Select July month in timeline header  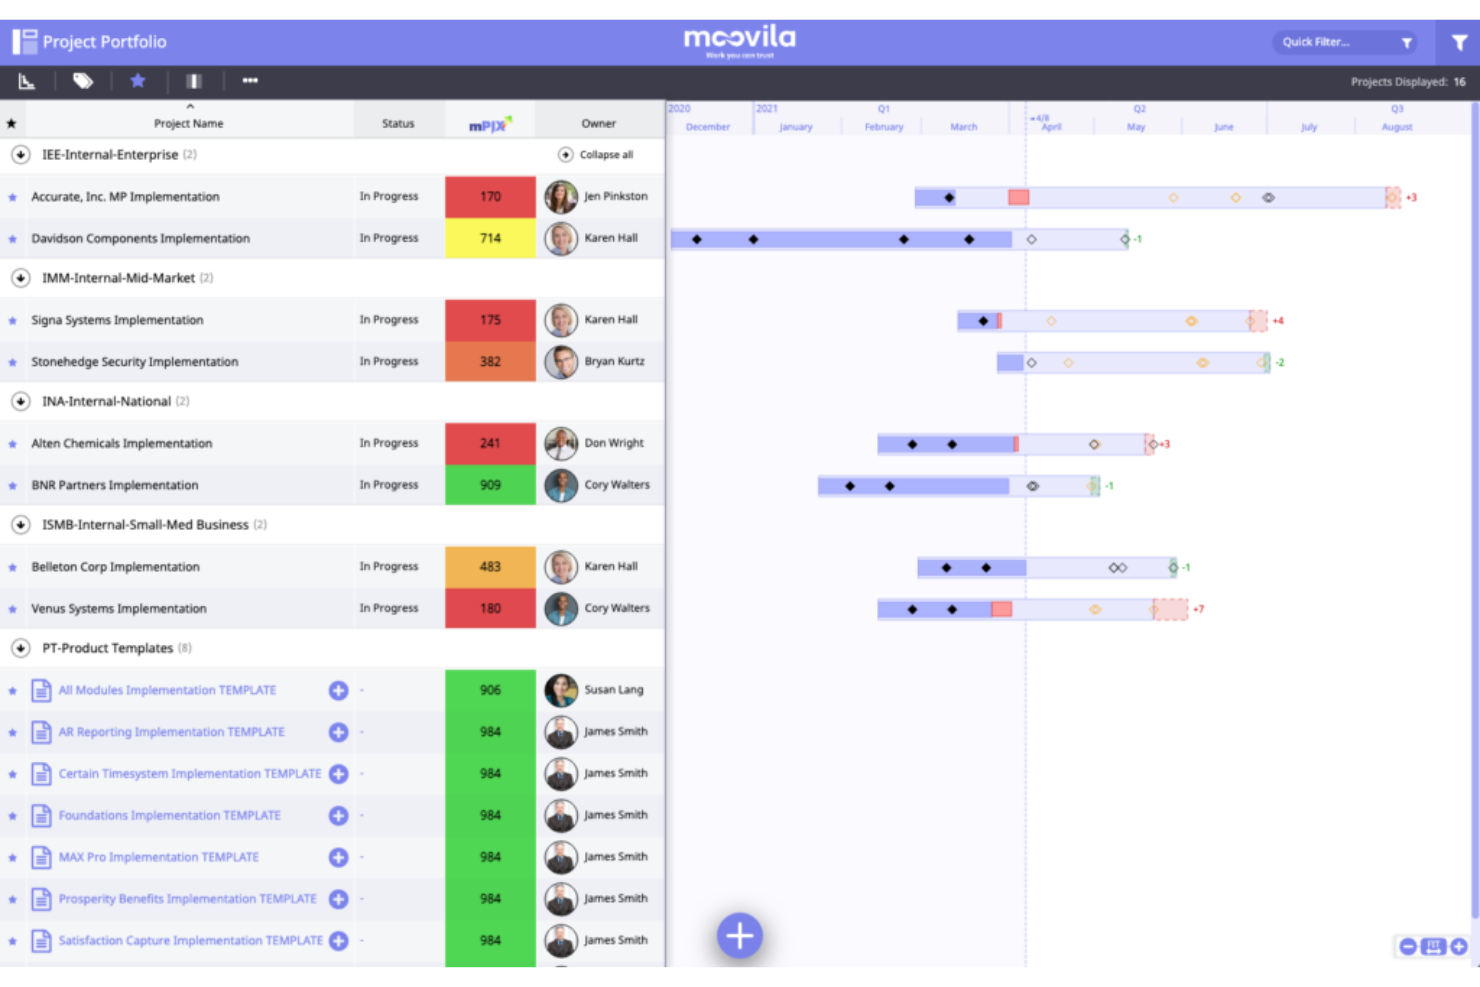click(x=1309, y=127)
